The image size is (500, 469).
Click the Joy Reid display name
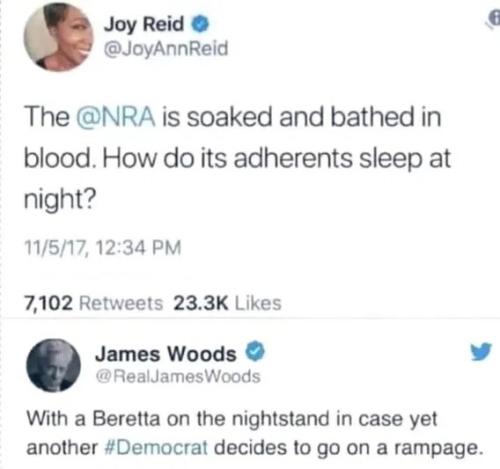click(x=144, y=24)
